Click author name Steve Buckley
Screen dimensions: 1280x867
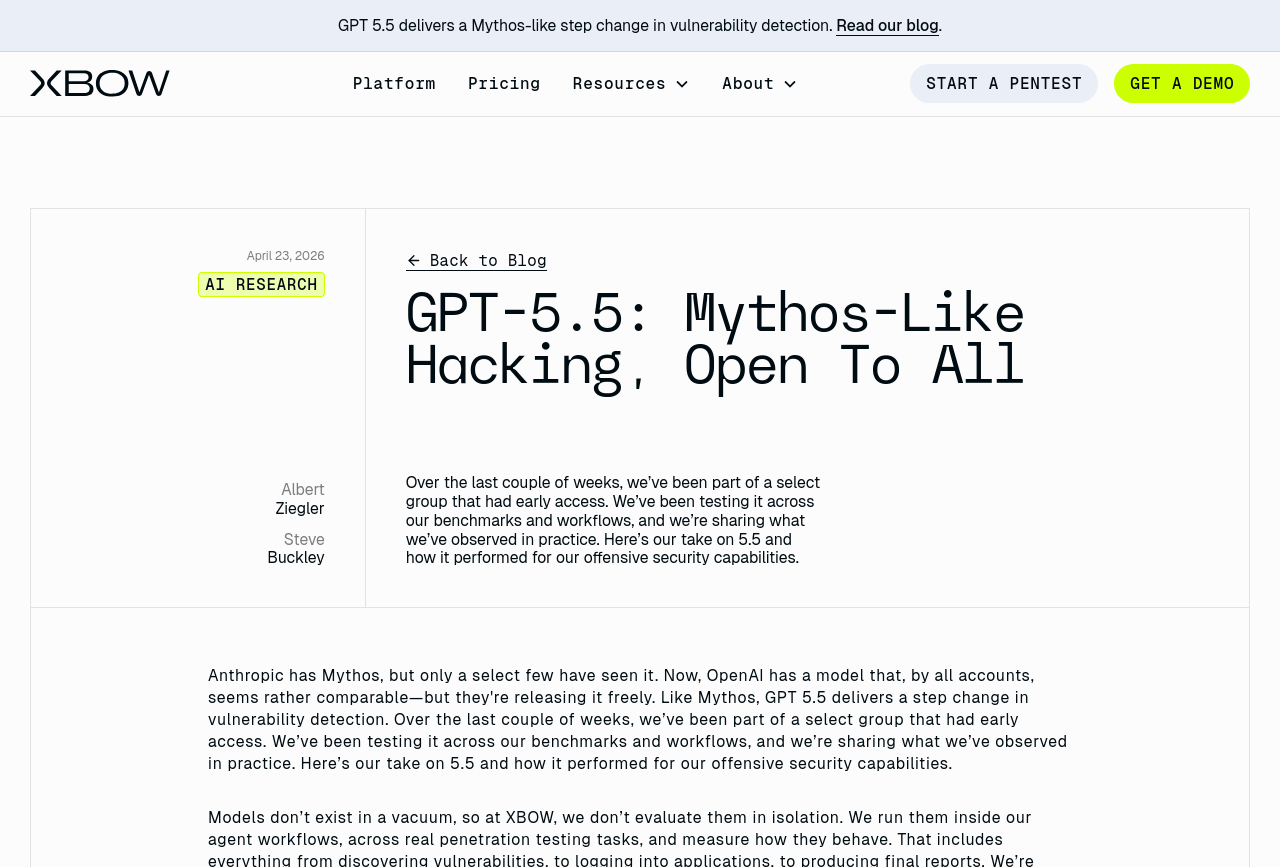296,549
